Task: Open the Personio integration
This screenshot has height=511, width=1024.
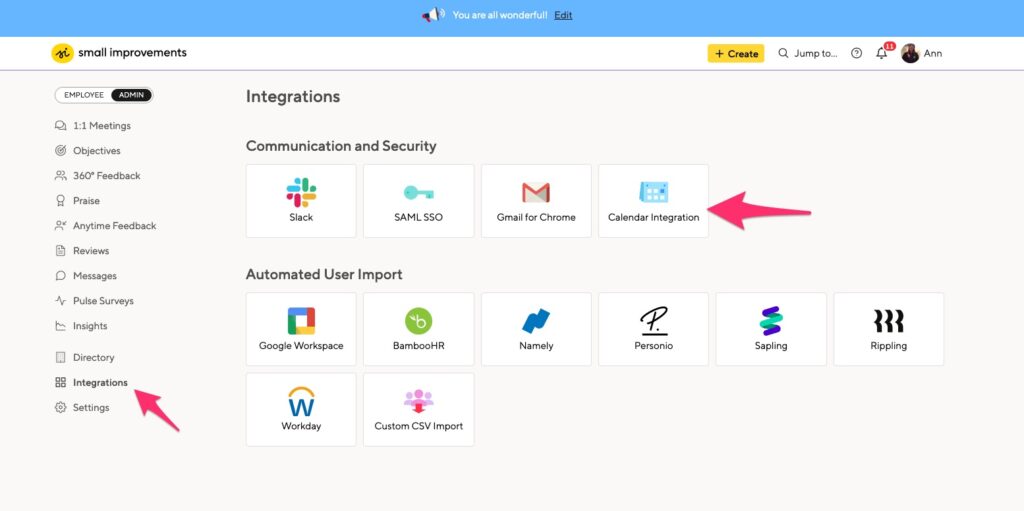Action: (x=653, y=329)
